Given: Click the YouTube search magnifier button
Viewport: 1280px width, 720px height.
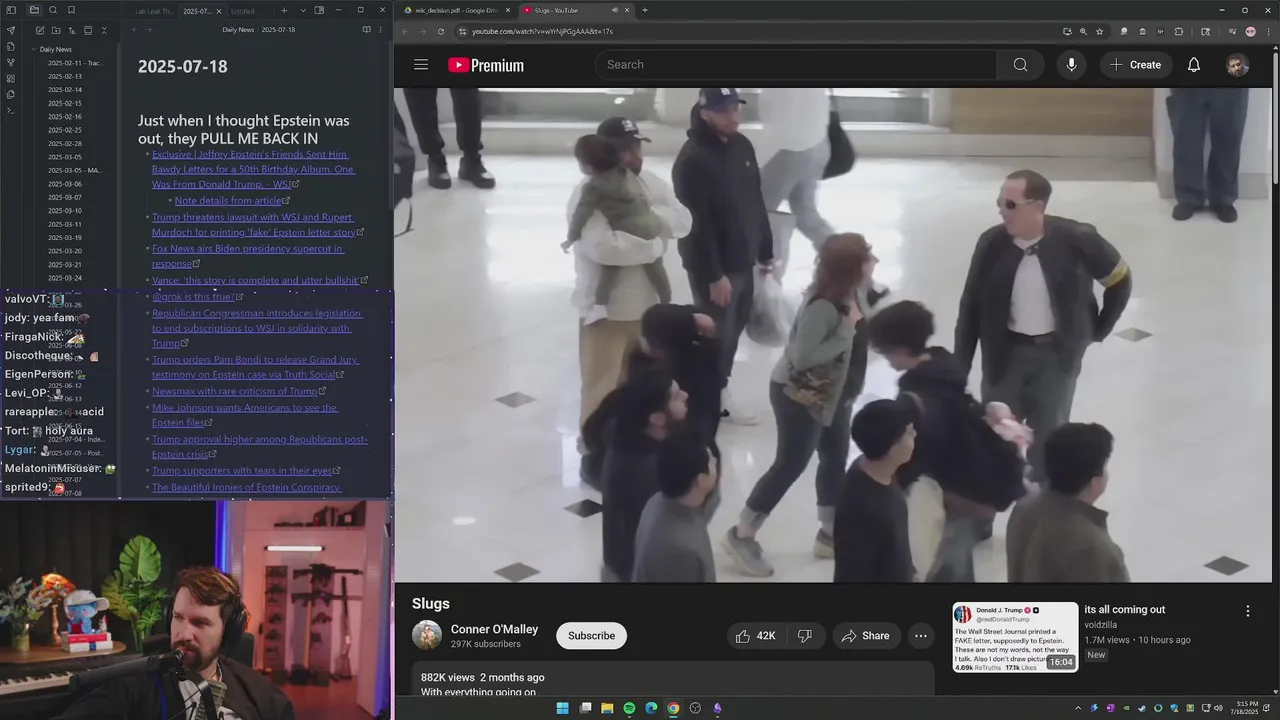Looking at the screenshot, I should 1020,64.
